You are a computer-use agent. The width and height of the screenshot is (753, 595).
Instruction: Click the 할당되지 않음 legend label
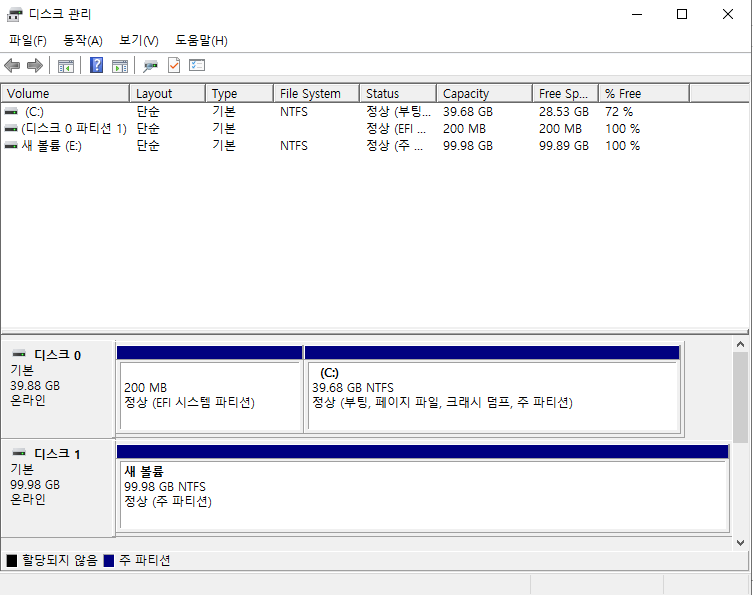[60, 560]
